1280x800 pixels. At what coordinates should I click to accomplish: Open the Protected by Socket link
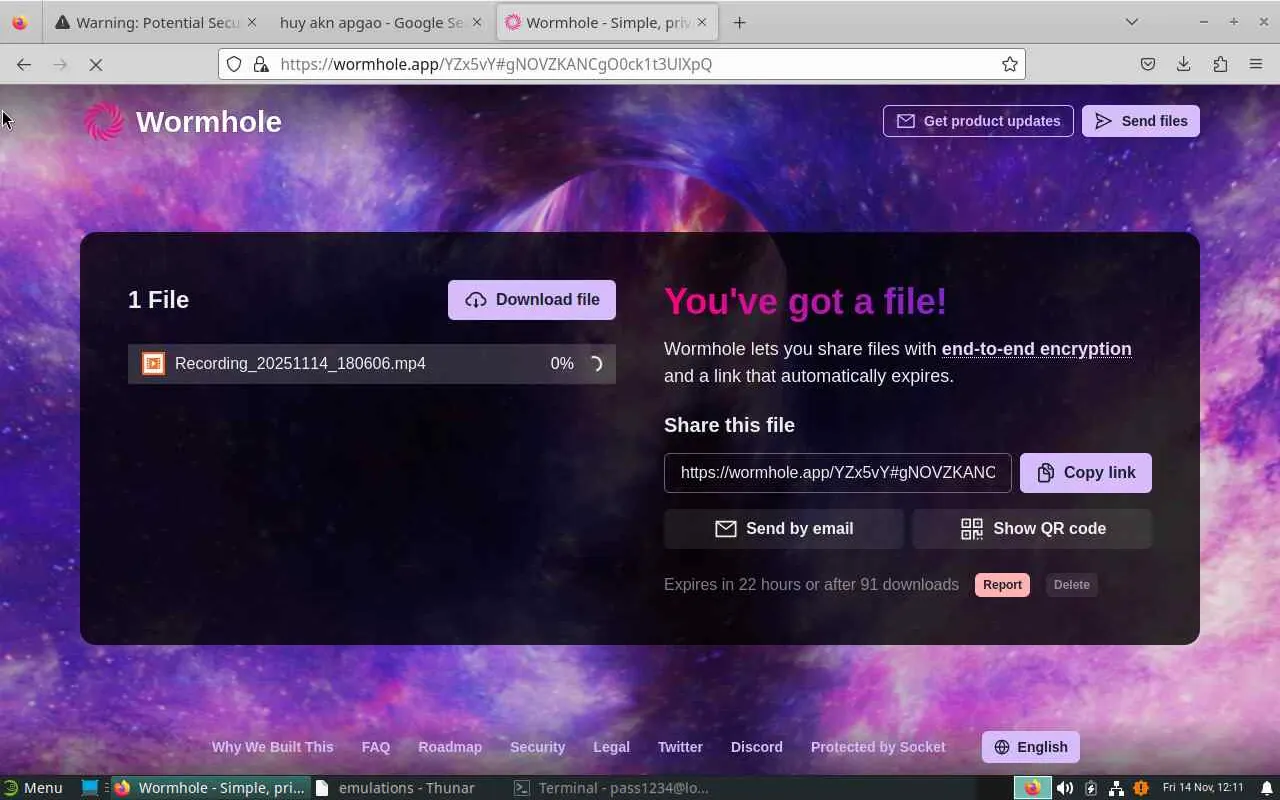878,747
